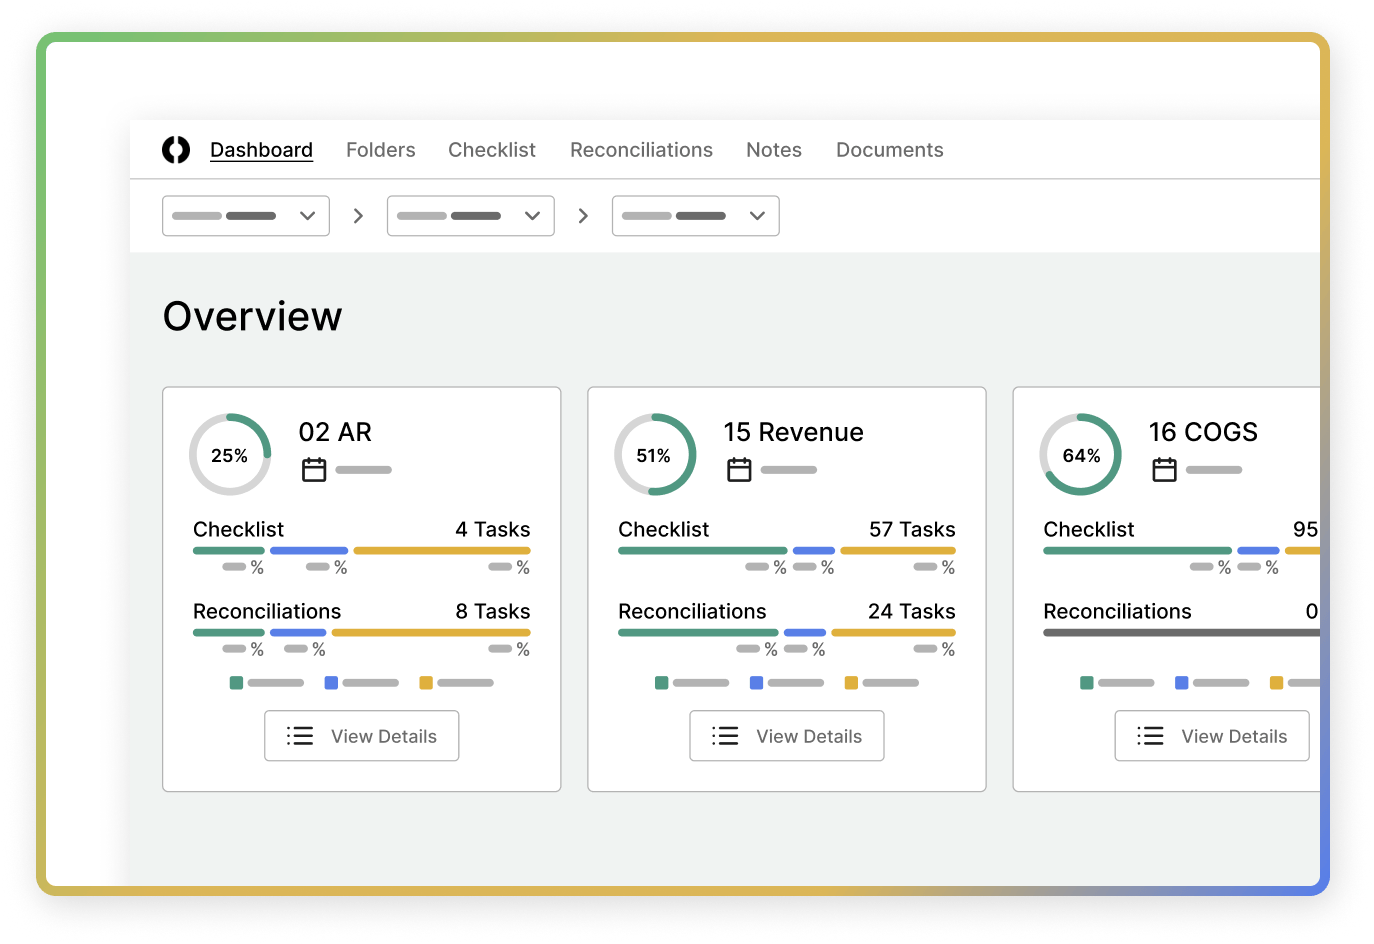Click the 64% progress ring on 16 COGS
Screen dimensions: 1374x944
point(1080,455)
